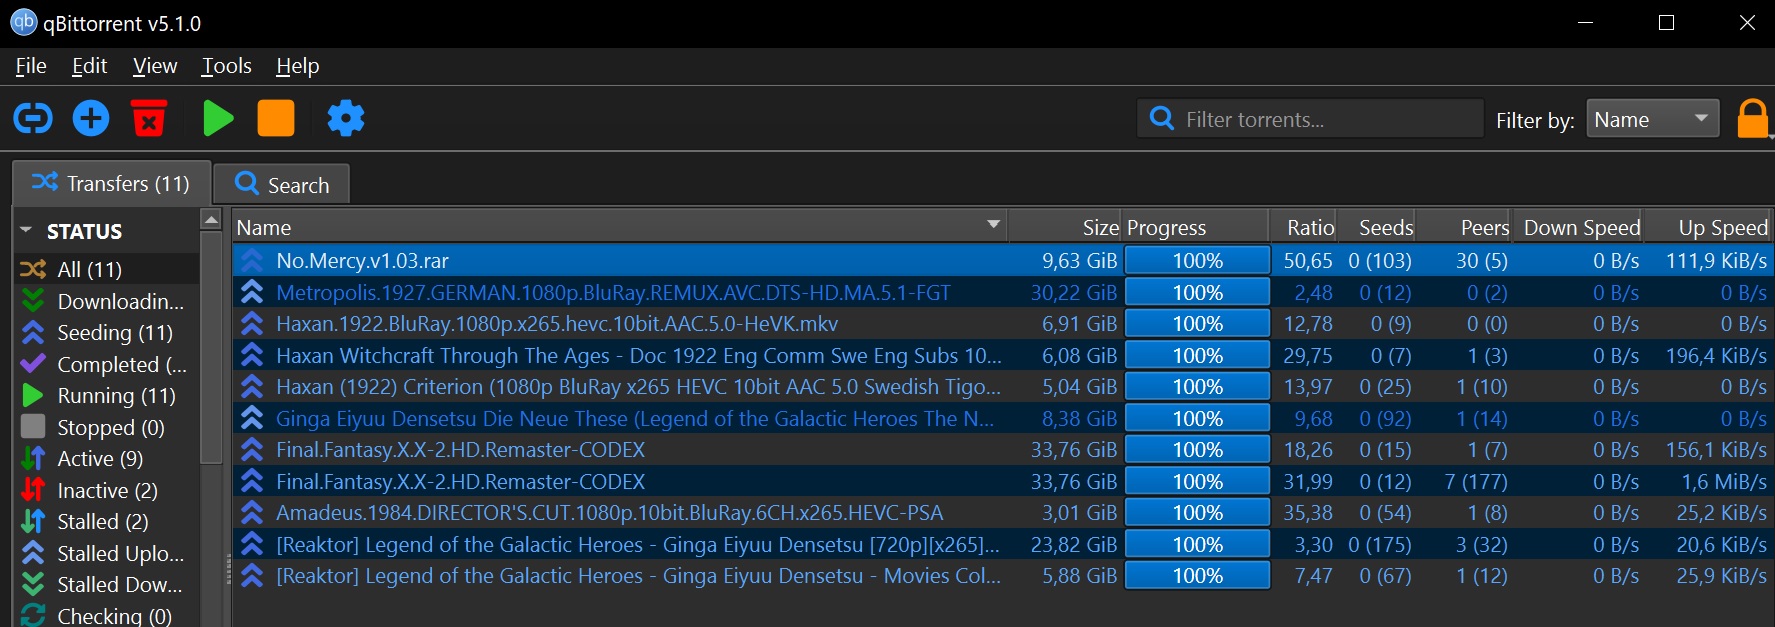Image resolution: width=1775 pixels, height=627 pixels.
Task: Click the 7 (177) peers value
Action: click(1476, 482)
